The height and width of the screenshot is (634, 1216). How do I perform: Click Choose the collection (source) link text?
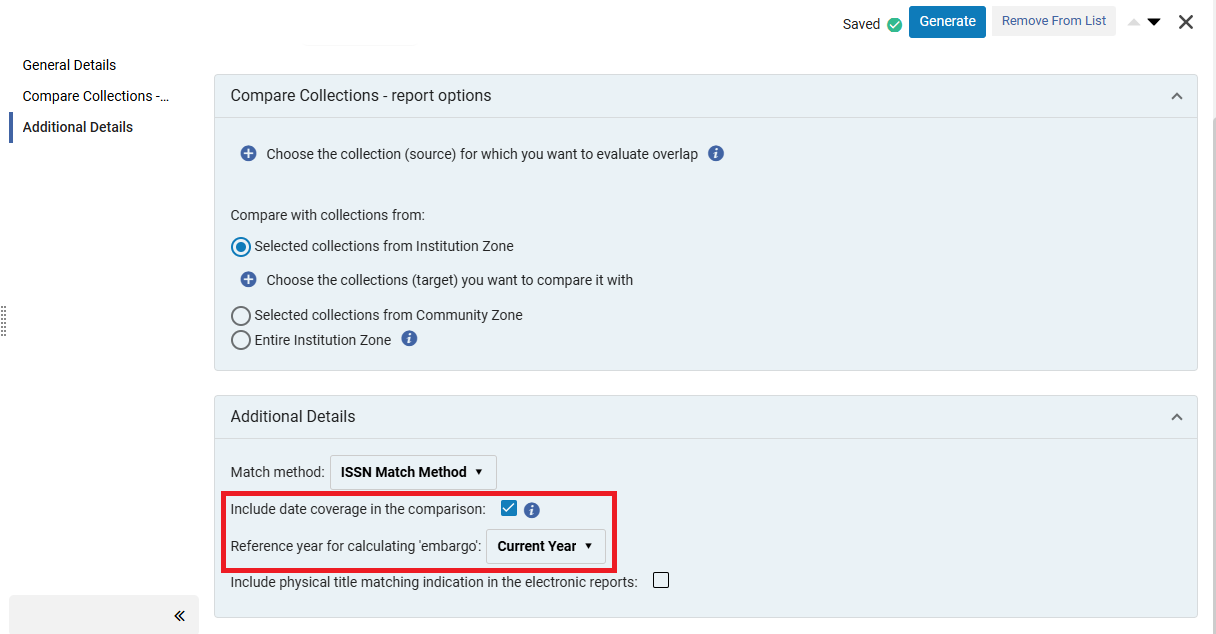482,154
